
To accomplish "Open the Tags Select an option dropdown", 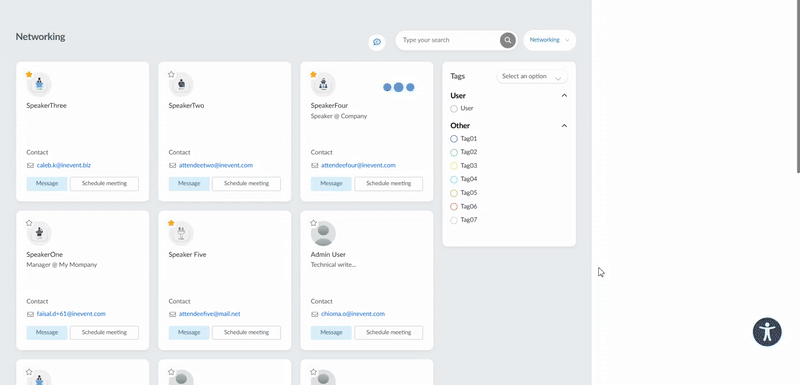I will tap(532, 76).
